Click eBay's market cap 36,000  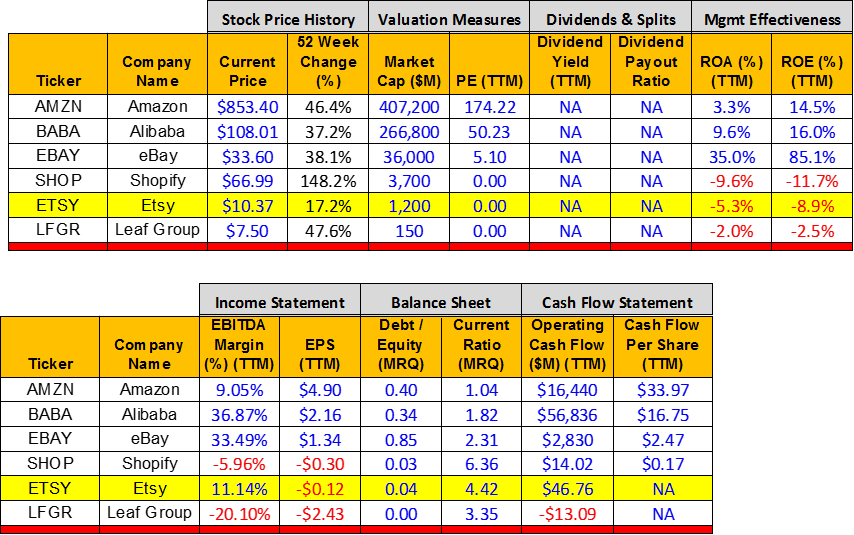coord(409,157)
